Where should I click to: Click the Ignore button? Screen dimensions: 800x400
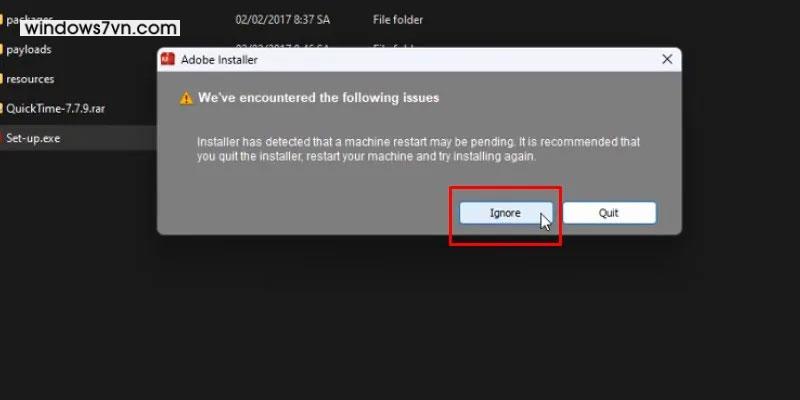coord(506,213)
